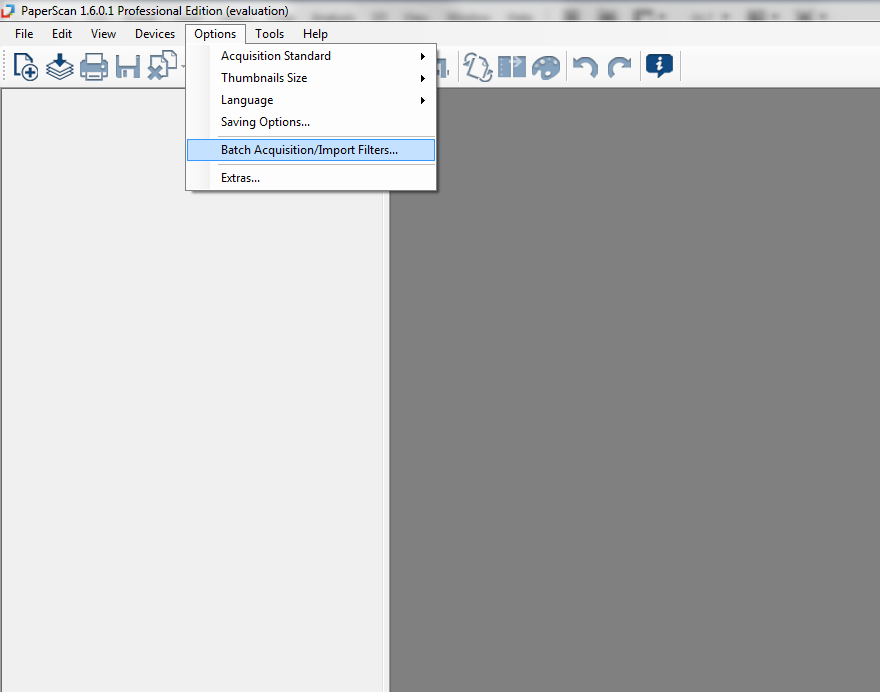Viewport: 880px width, 692px height.
Task: Click the rotate page icon
Action: [478, 67]
